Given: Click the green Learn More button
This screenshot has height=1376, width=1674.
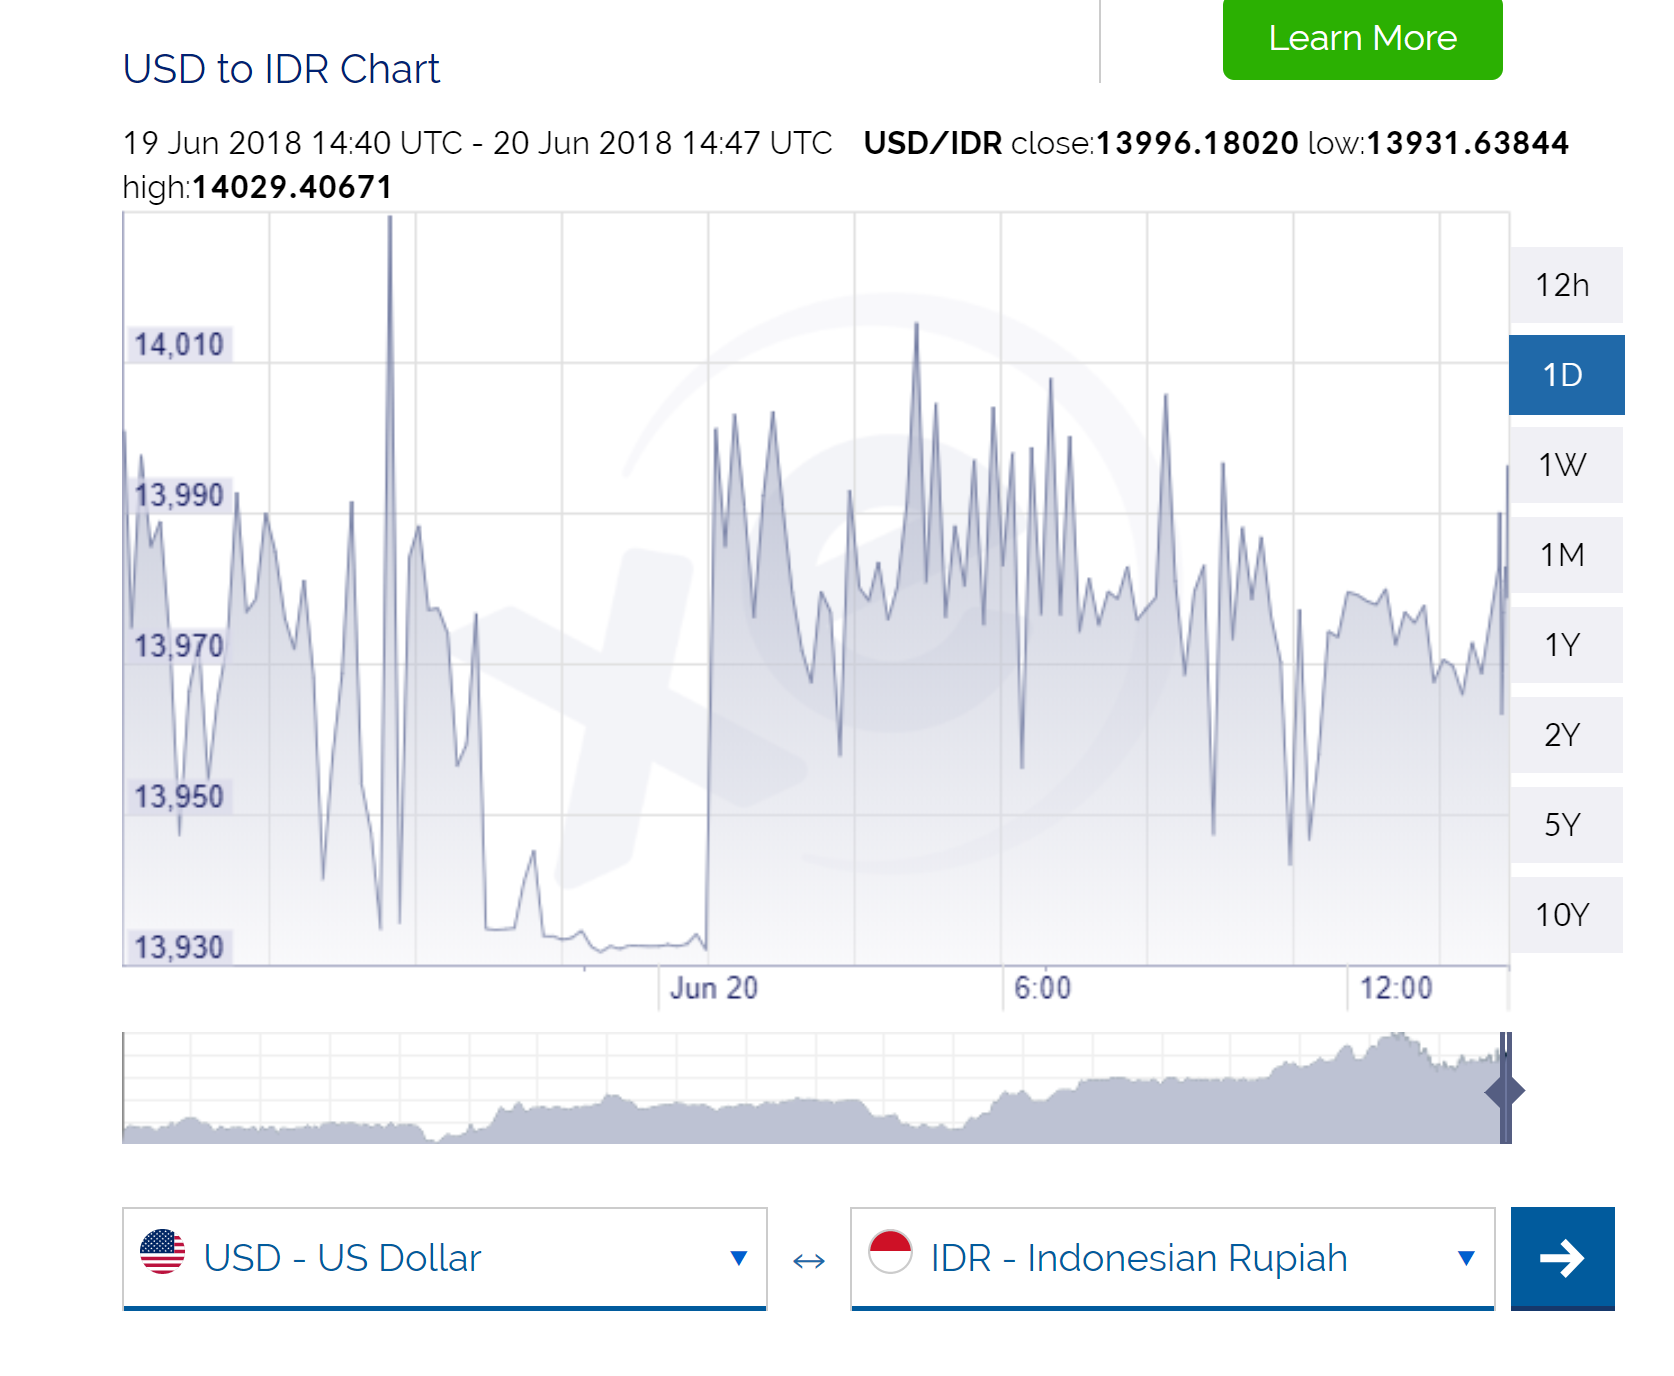Looking at the screenshot, I should click(1361, 39).
